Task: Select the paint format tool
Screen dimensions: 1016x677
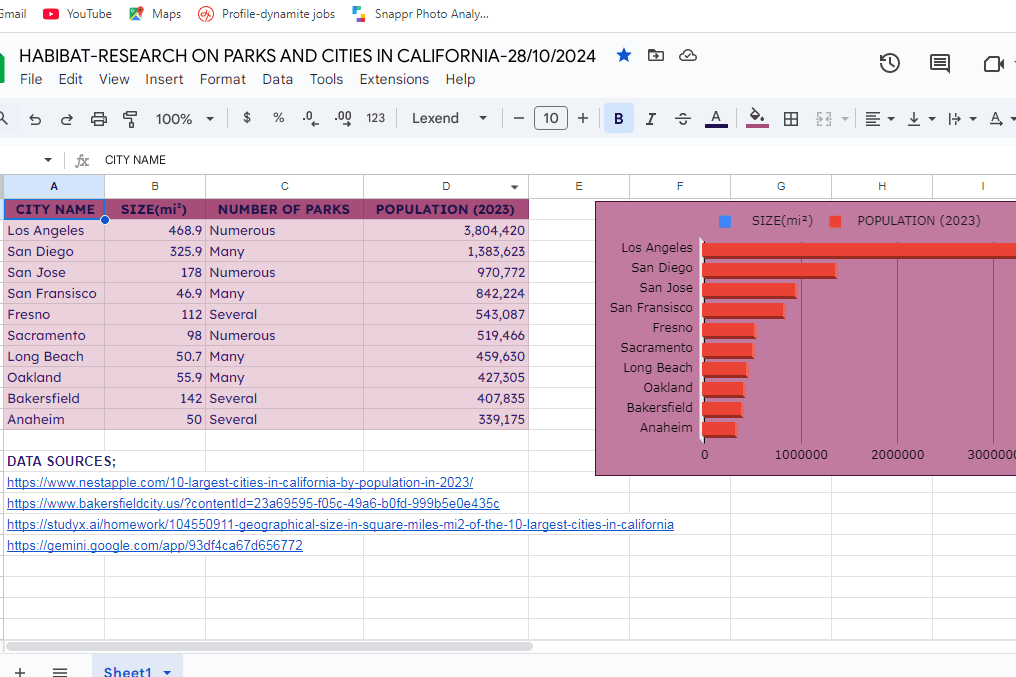Action: (130, 119)
